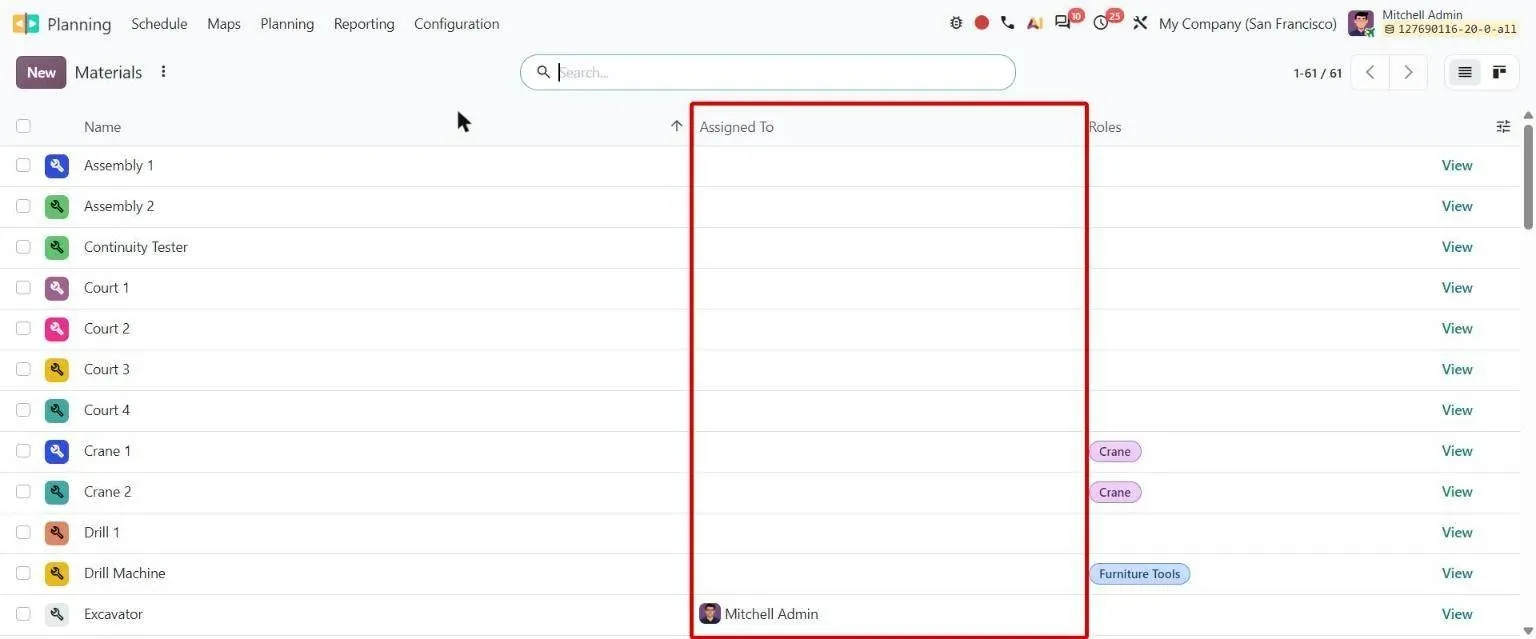Click the Assembly 2 wrench icon
The height and width of the screenshot is (639, 1536).
click(x=57, y=207)
